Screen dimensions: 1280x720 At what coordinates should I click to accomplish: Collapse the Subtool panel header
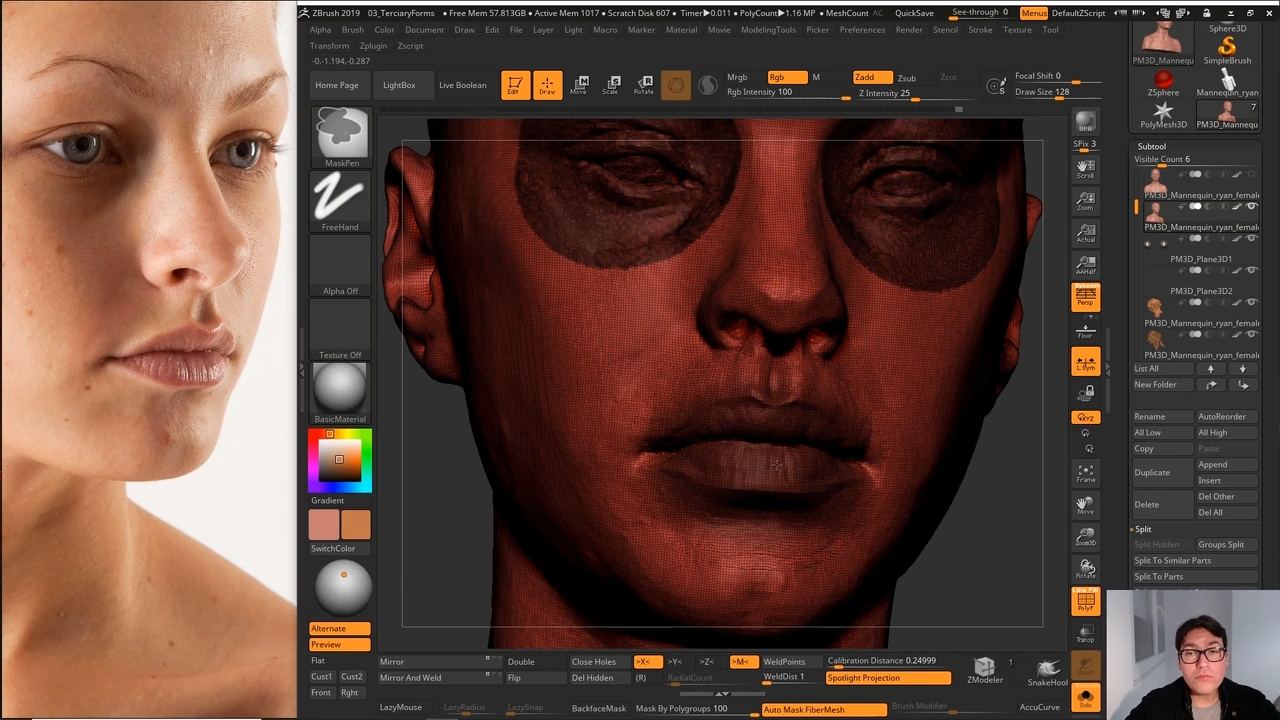[x=1151, y=146]
